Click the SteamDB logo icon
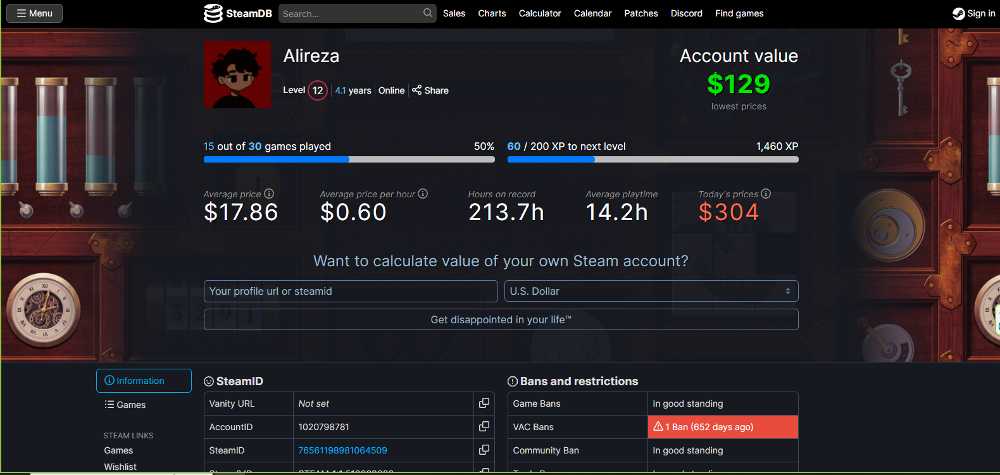 point(213,13)
